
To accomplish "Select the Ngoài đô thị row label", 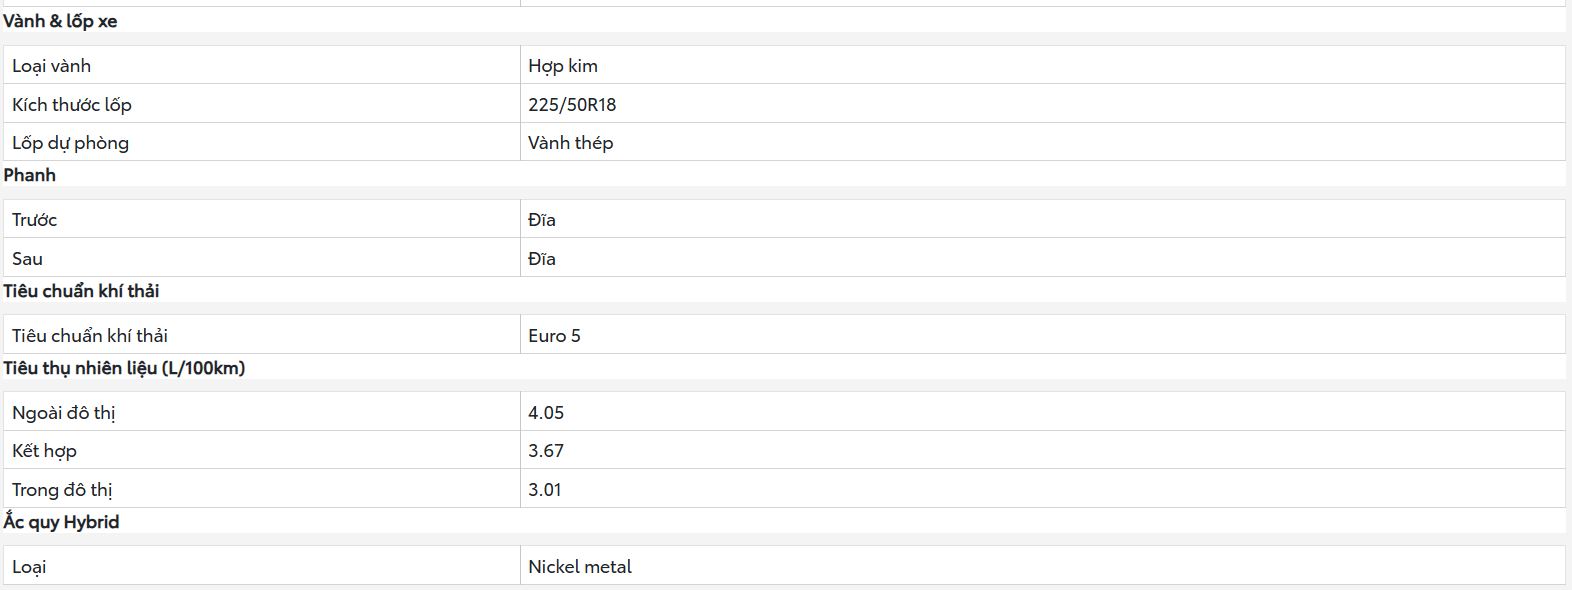I will [x=64, y=413].
